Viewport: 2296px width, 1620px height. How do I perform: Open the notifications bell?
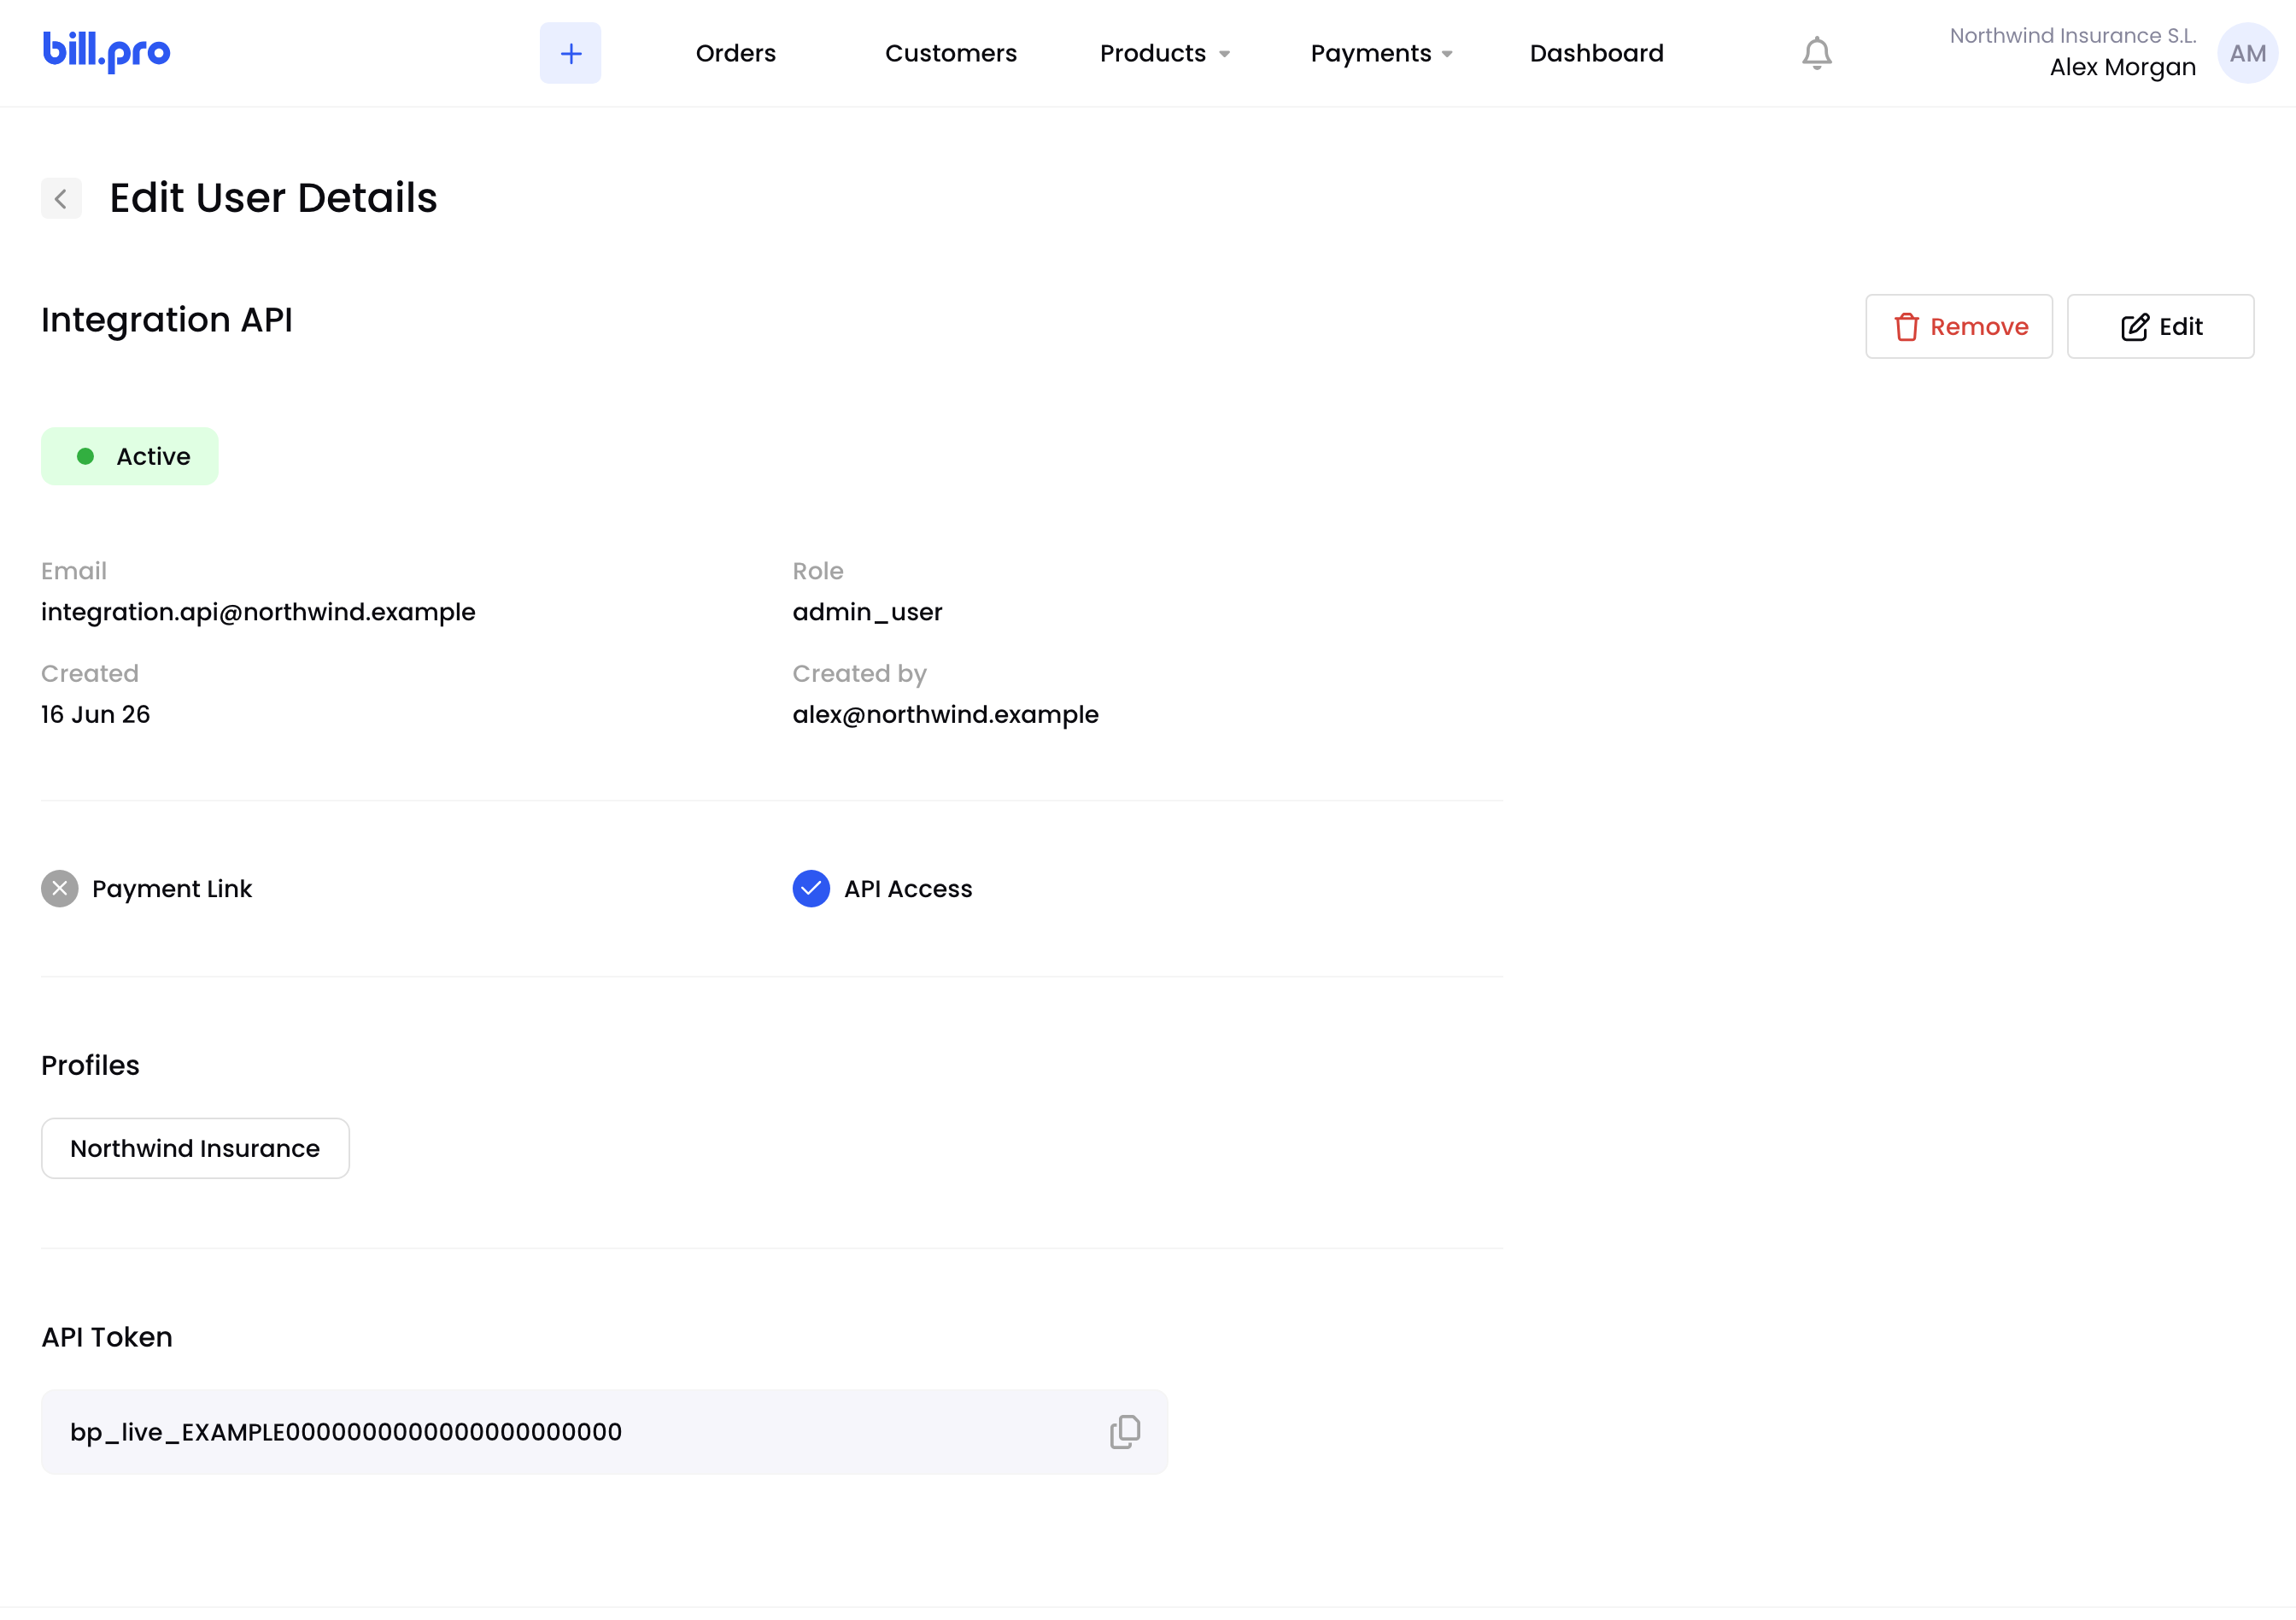coord(1816,53)
